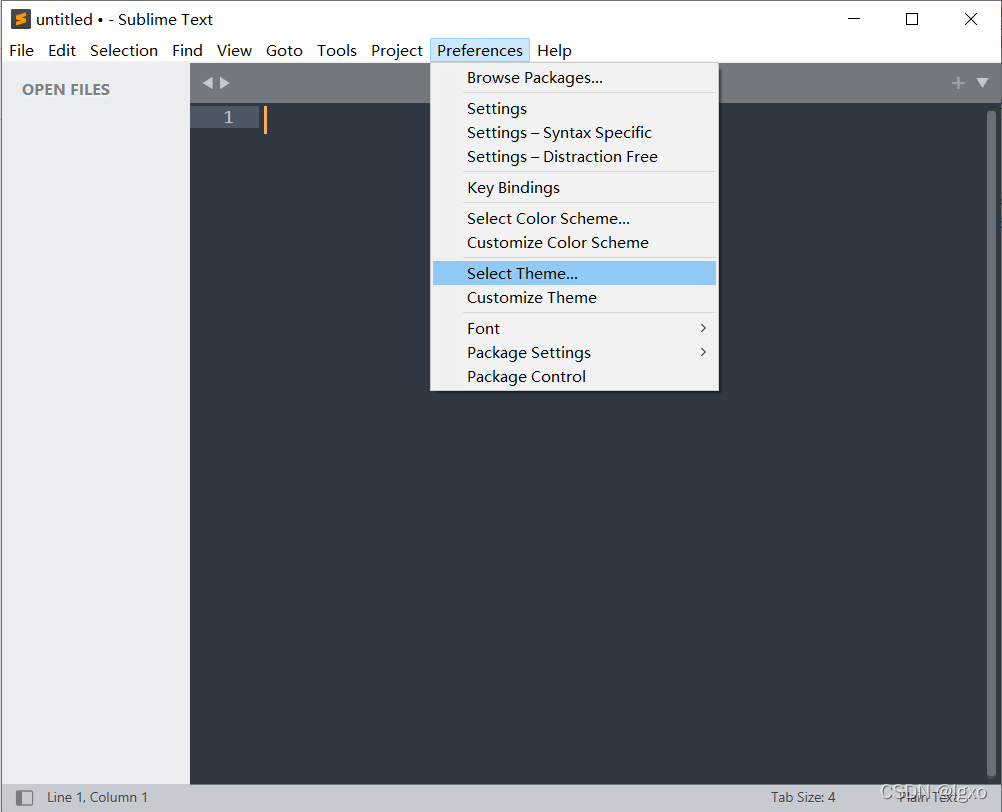Change the Plain Text syntax selector
This screenshot has height=812, width=1002.
click(929, 797)
